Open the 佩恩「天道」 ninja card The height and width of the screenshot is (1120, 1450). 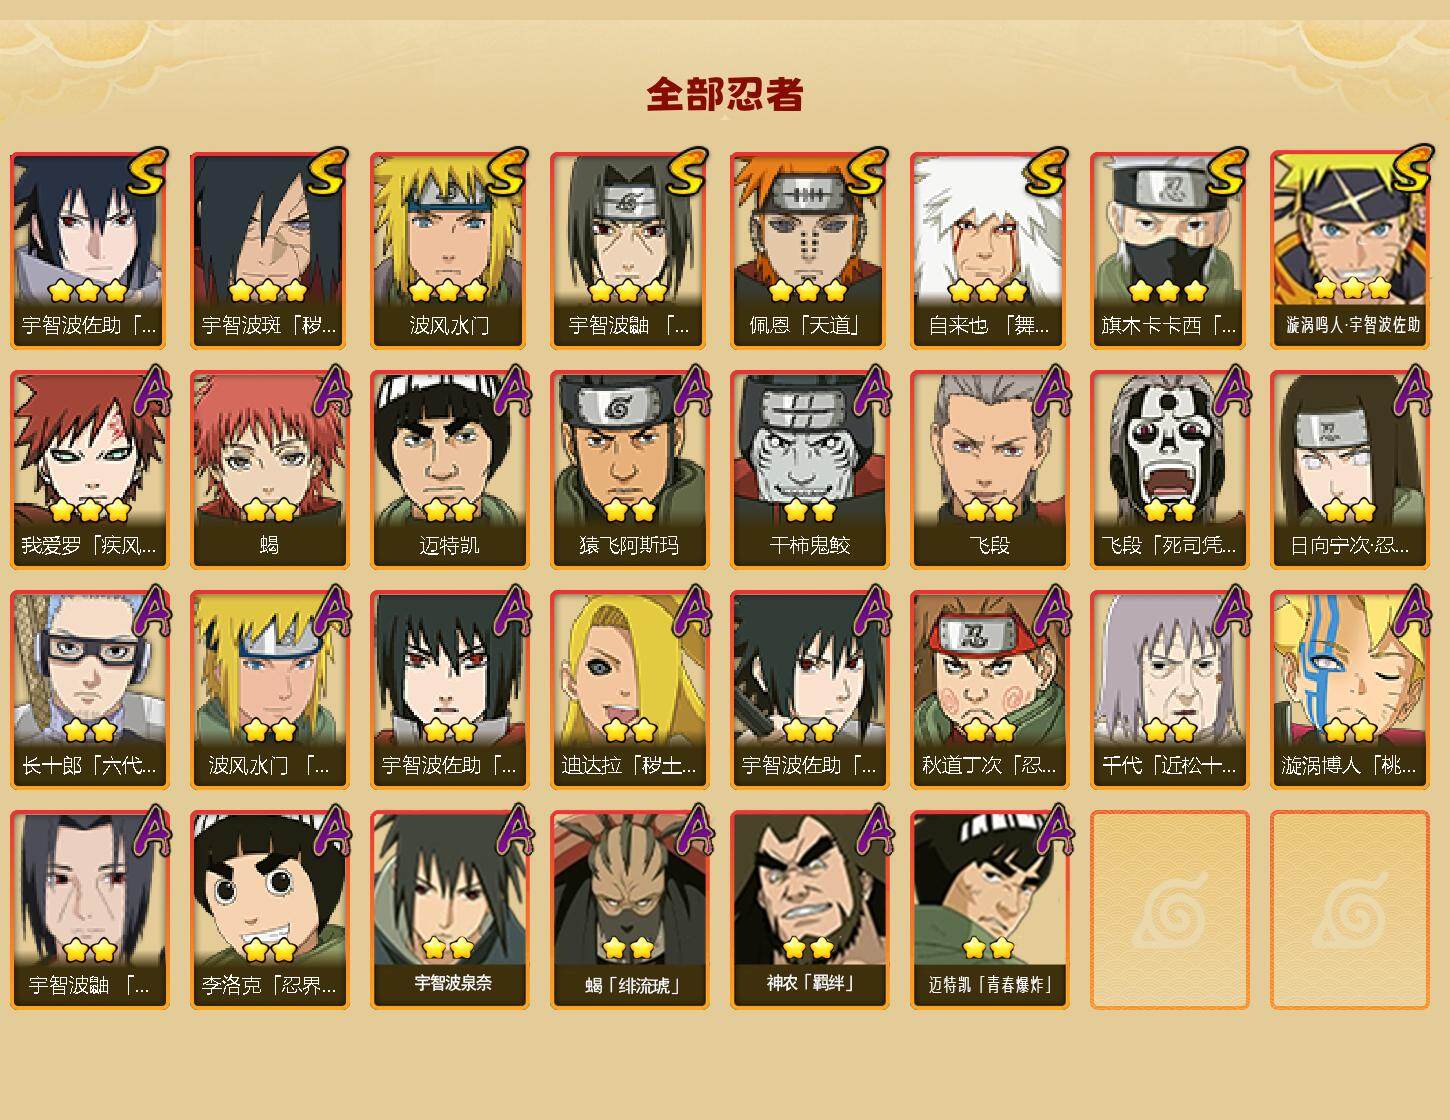coord(809,250)
